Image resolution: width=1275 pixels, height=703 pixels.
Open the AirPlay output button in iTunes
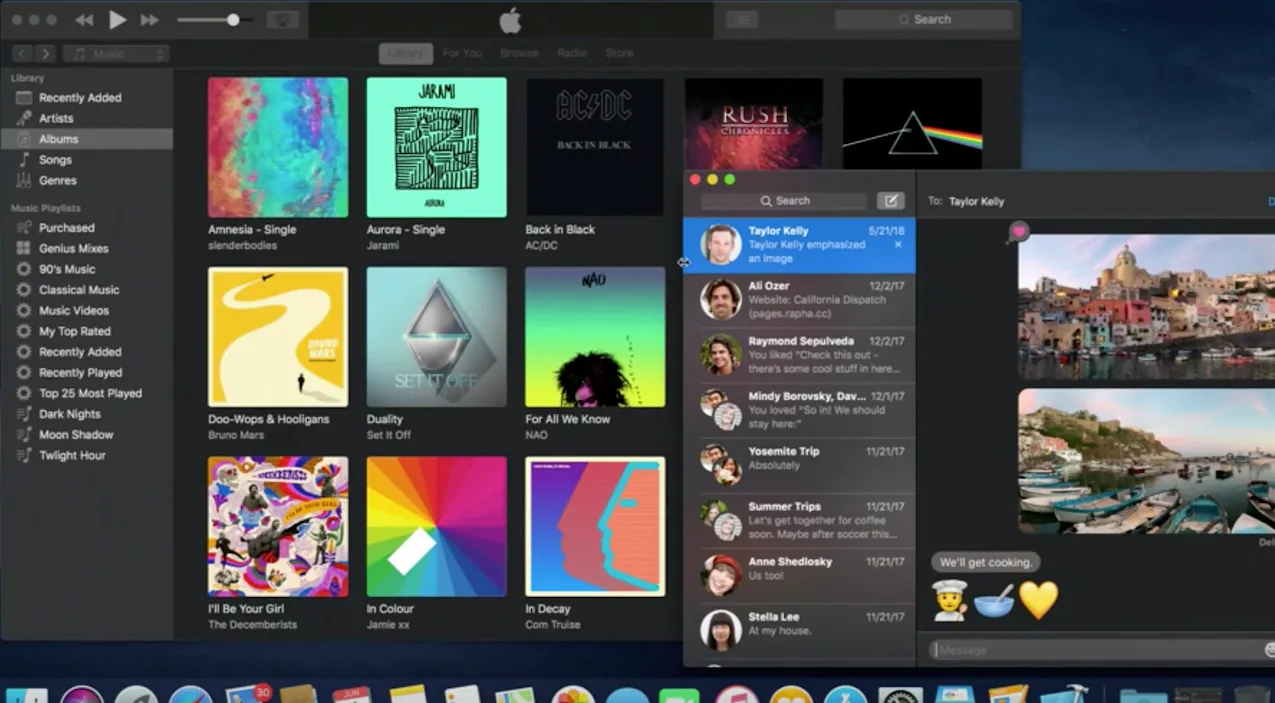click(x=283, y=20)
